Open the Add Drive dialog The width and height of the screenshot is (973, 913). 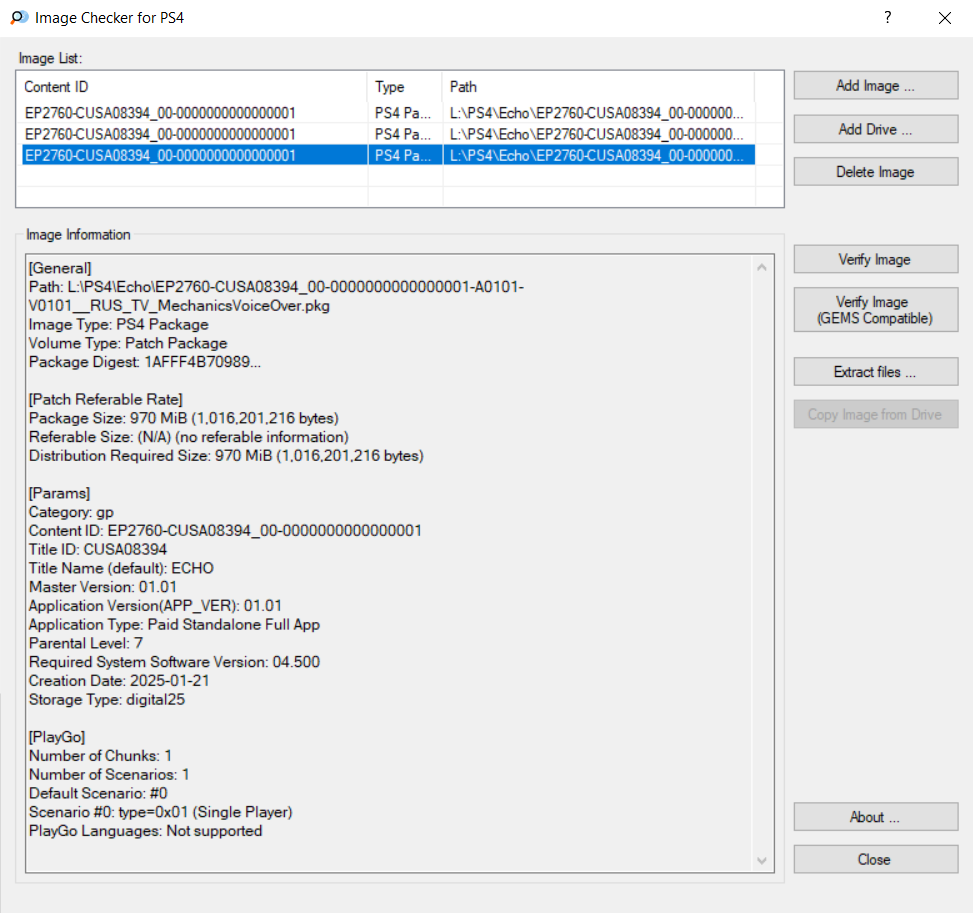pyautogui.click(x=876, y=129)
